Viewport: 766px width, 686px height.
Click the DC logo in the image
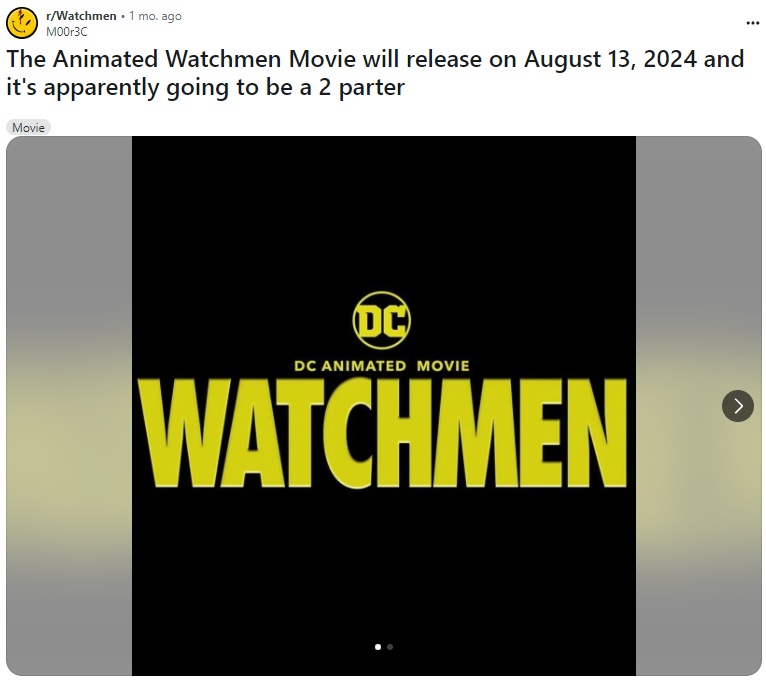[382, 320]
